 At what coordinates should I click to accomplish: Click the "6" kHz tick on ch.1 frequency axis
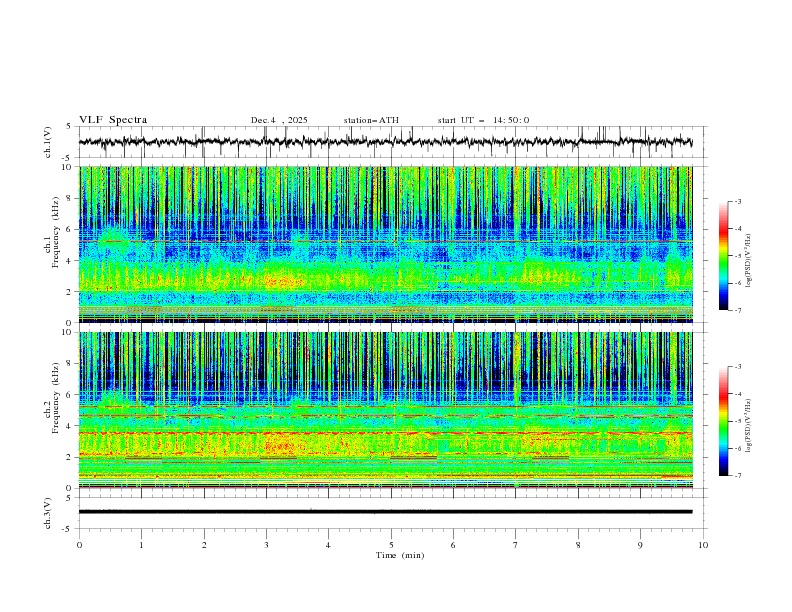pos(71,229)
